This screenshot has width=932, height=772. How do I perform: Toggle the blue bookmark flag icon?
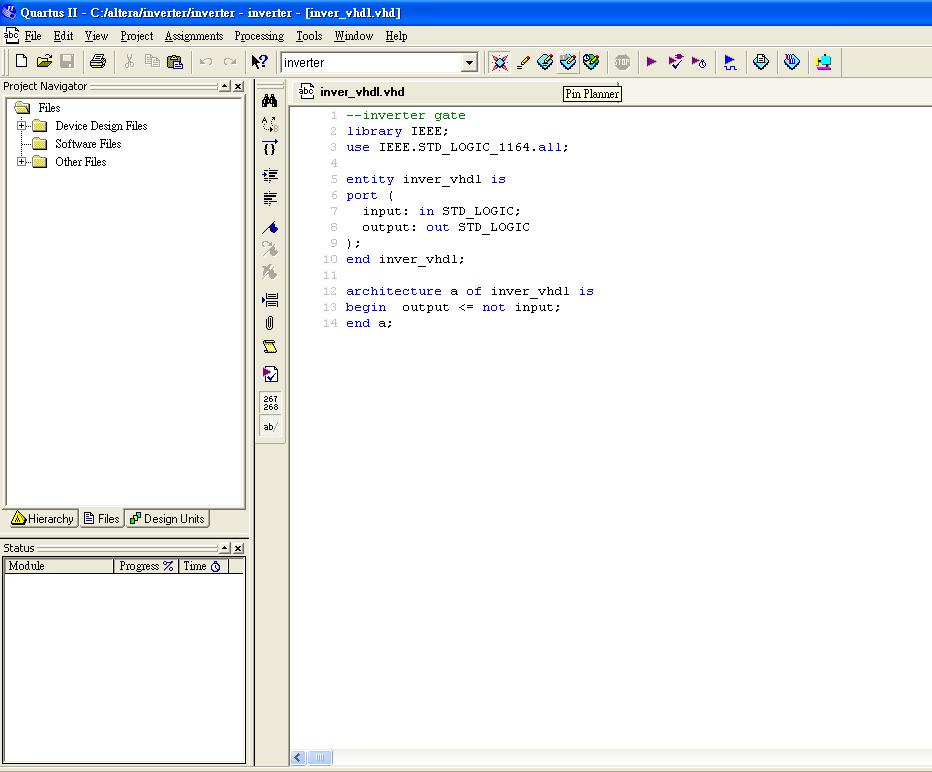click(269, 228)
